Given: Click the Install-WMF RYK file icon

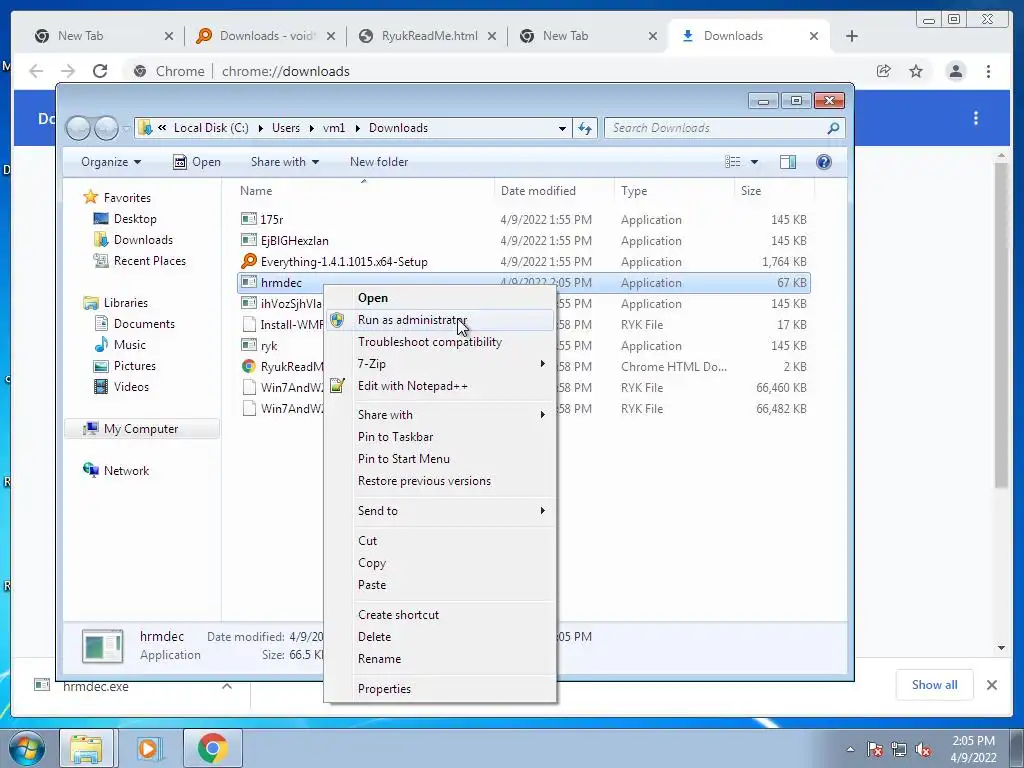Looking at the screenshot, I should coord(249,325).
